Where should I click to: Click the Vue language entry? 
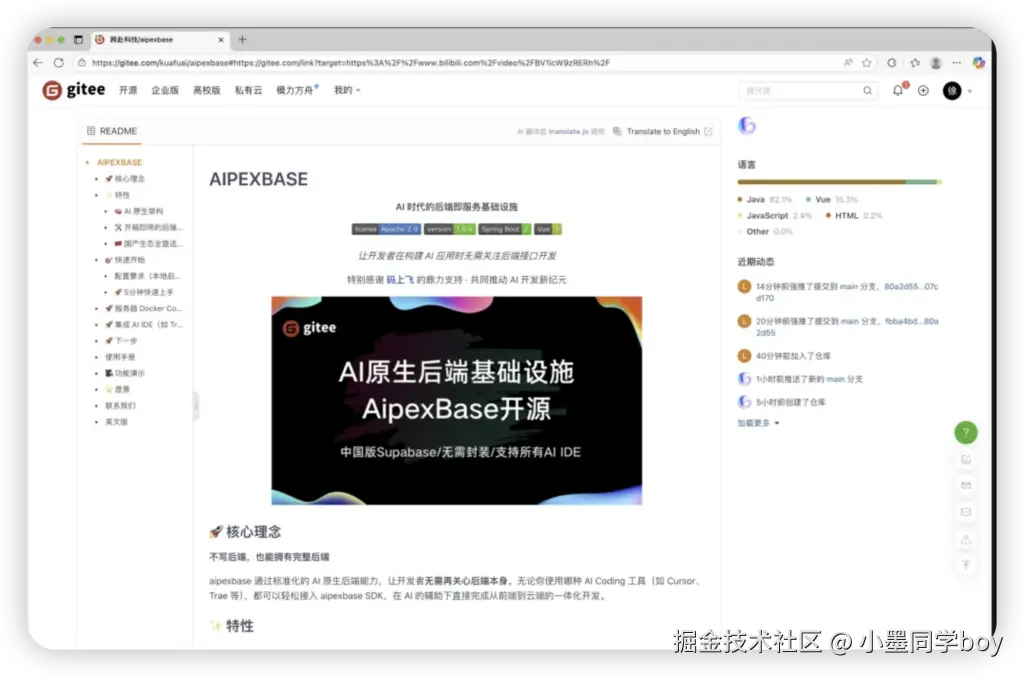pyautogui.click(x=831, y=200)
